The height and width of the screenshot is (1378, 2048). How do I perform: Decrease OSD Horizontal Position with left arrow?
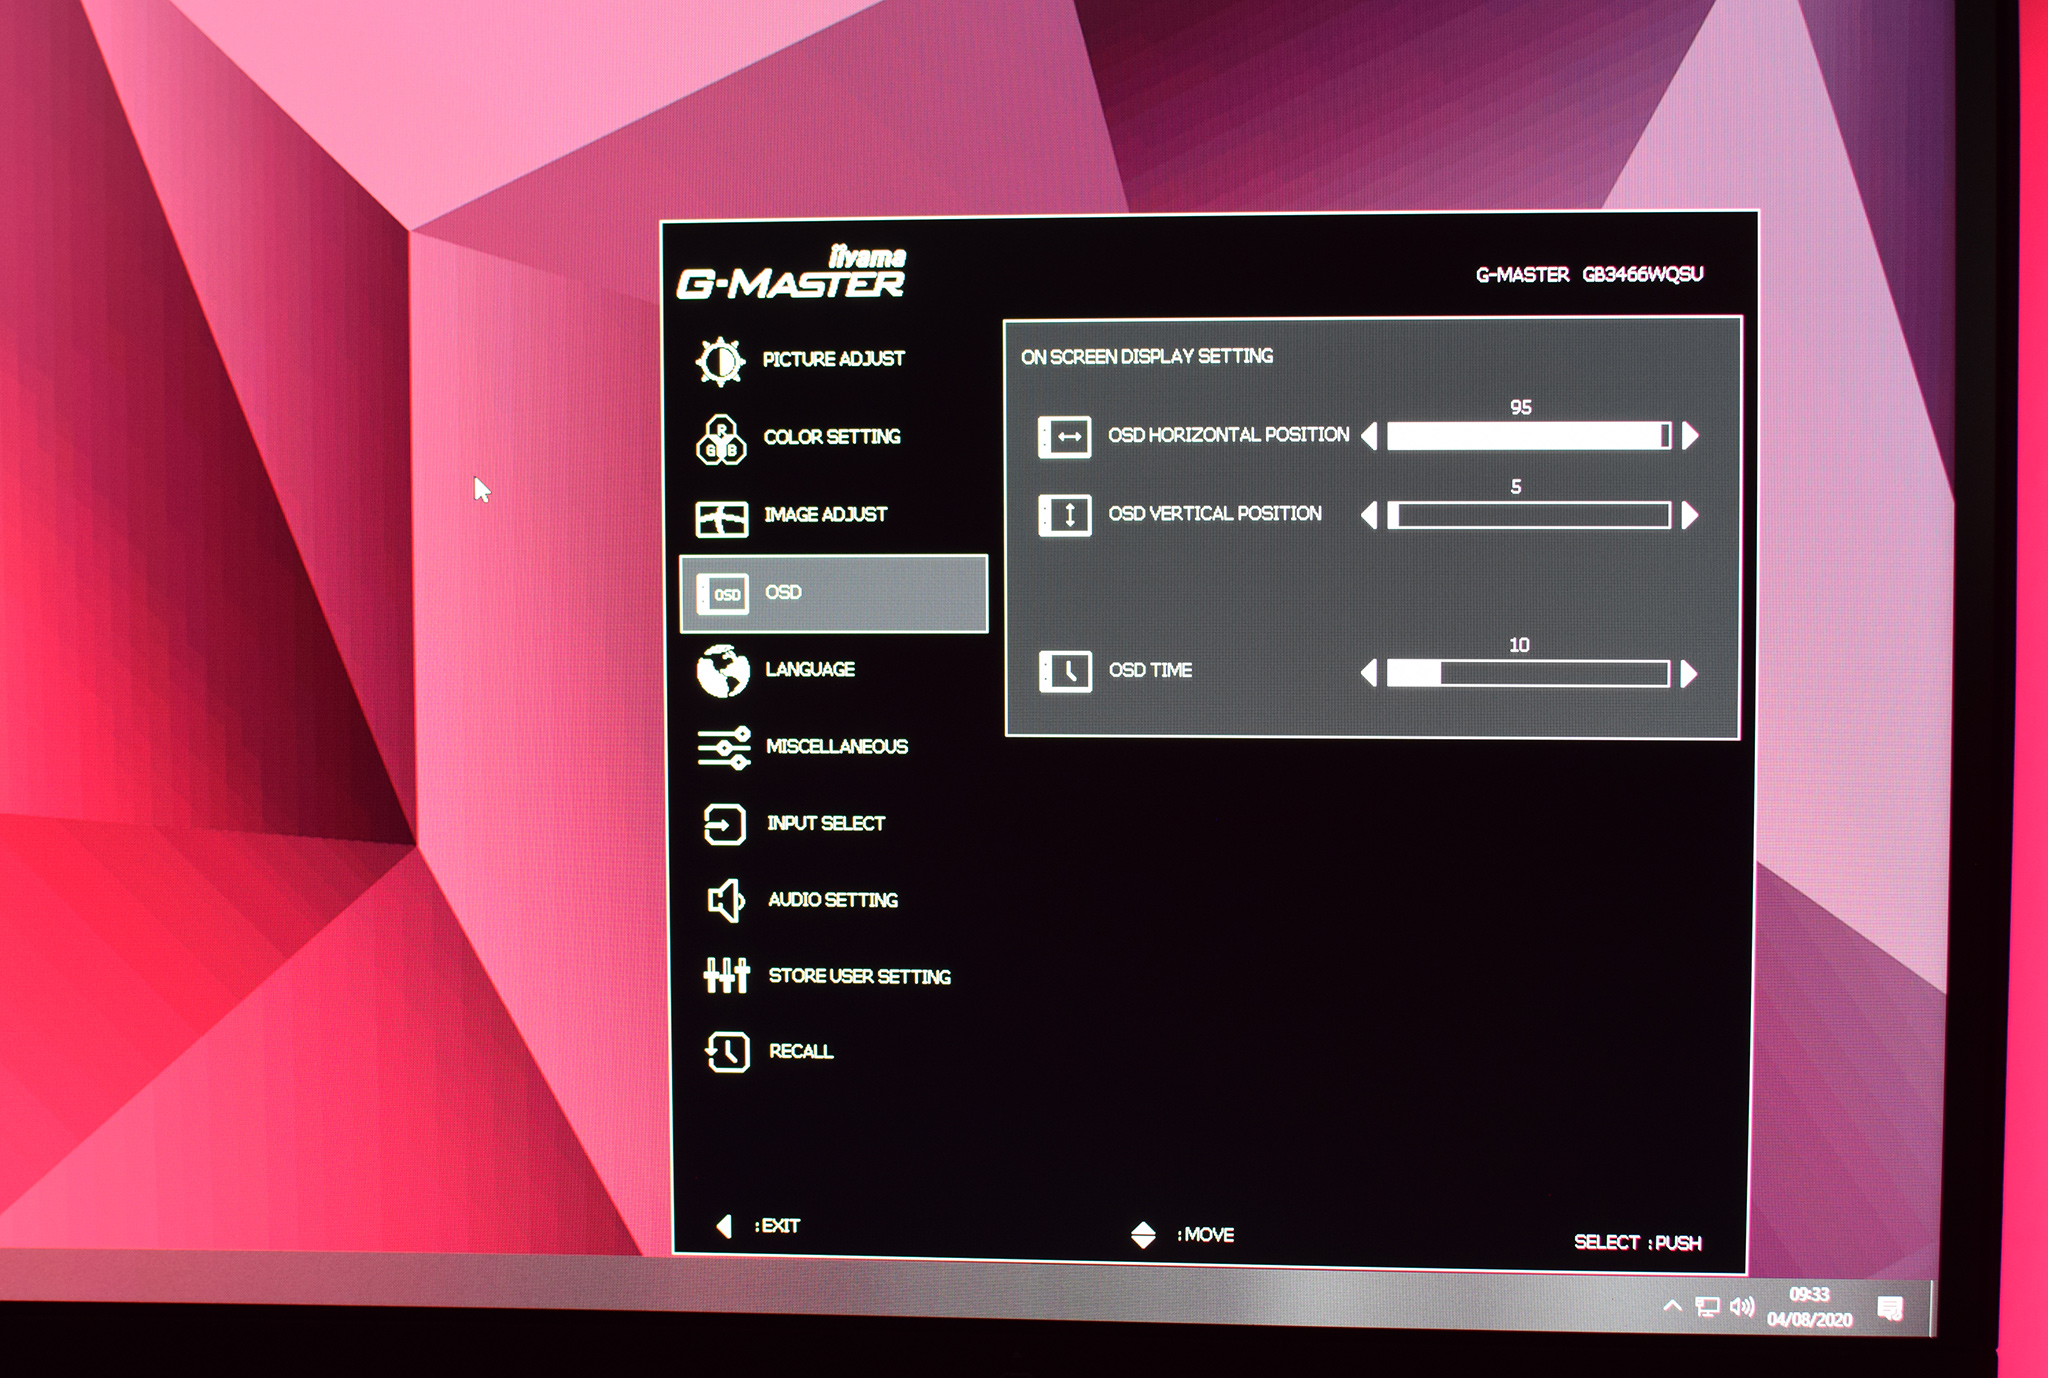1370,436
